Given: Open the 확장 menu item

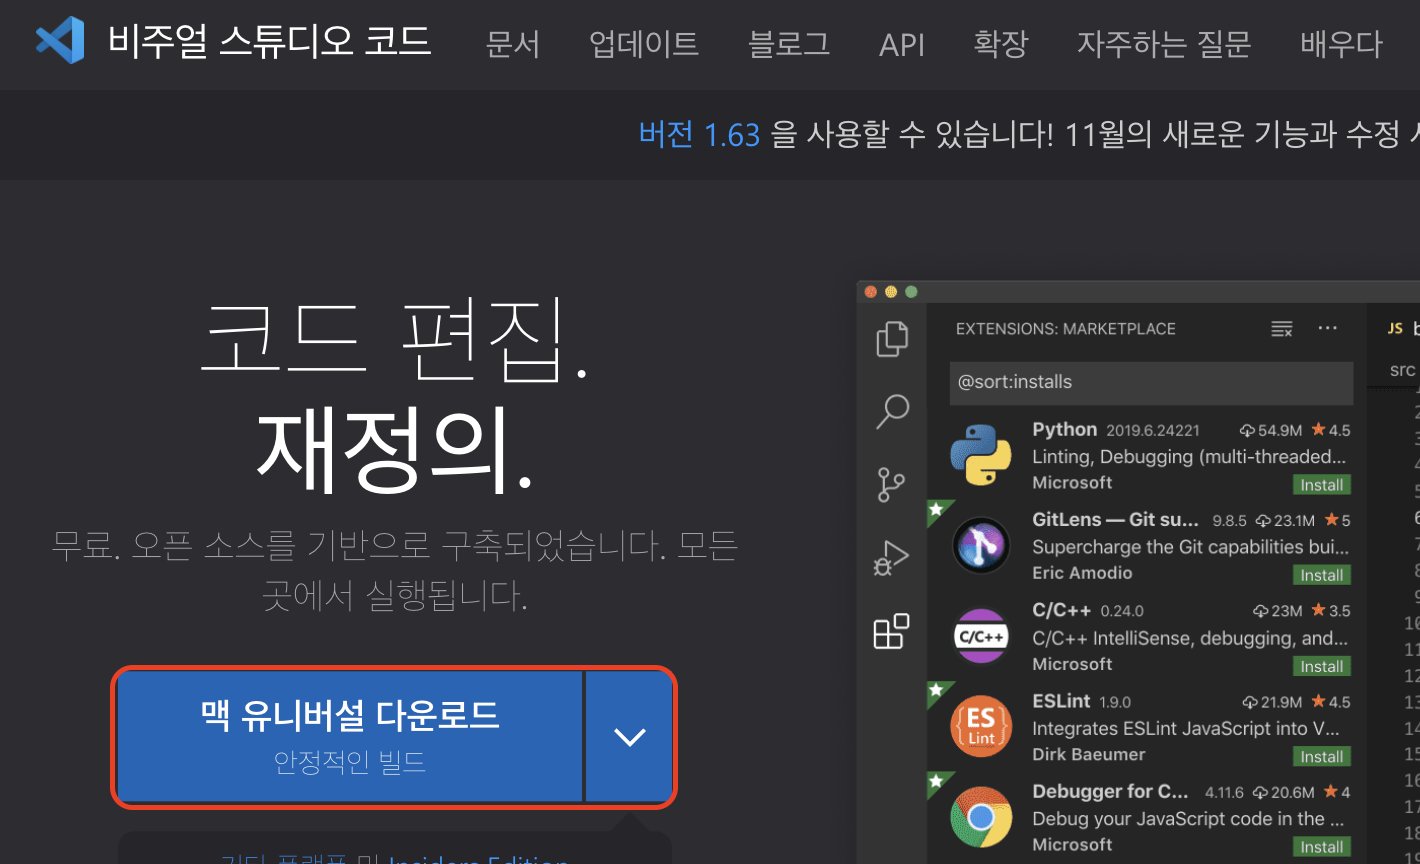Looking at the screenshot, I should coord(1001,44).
